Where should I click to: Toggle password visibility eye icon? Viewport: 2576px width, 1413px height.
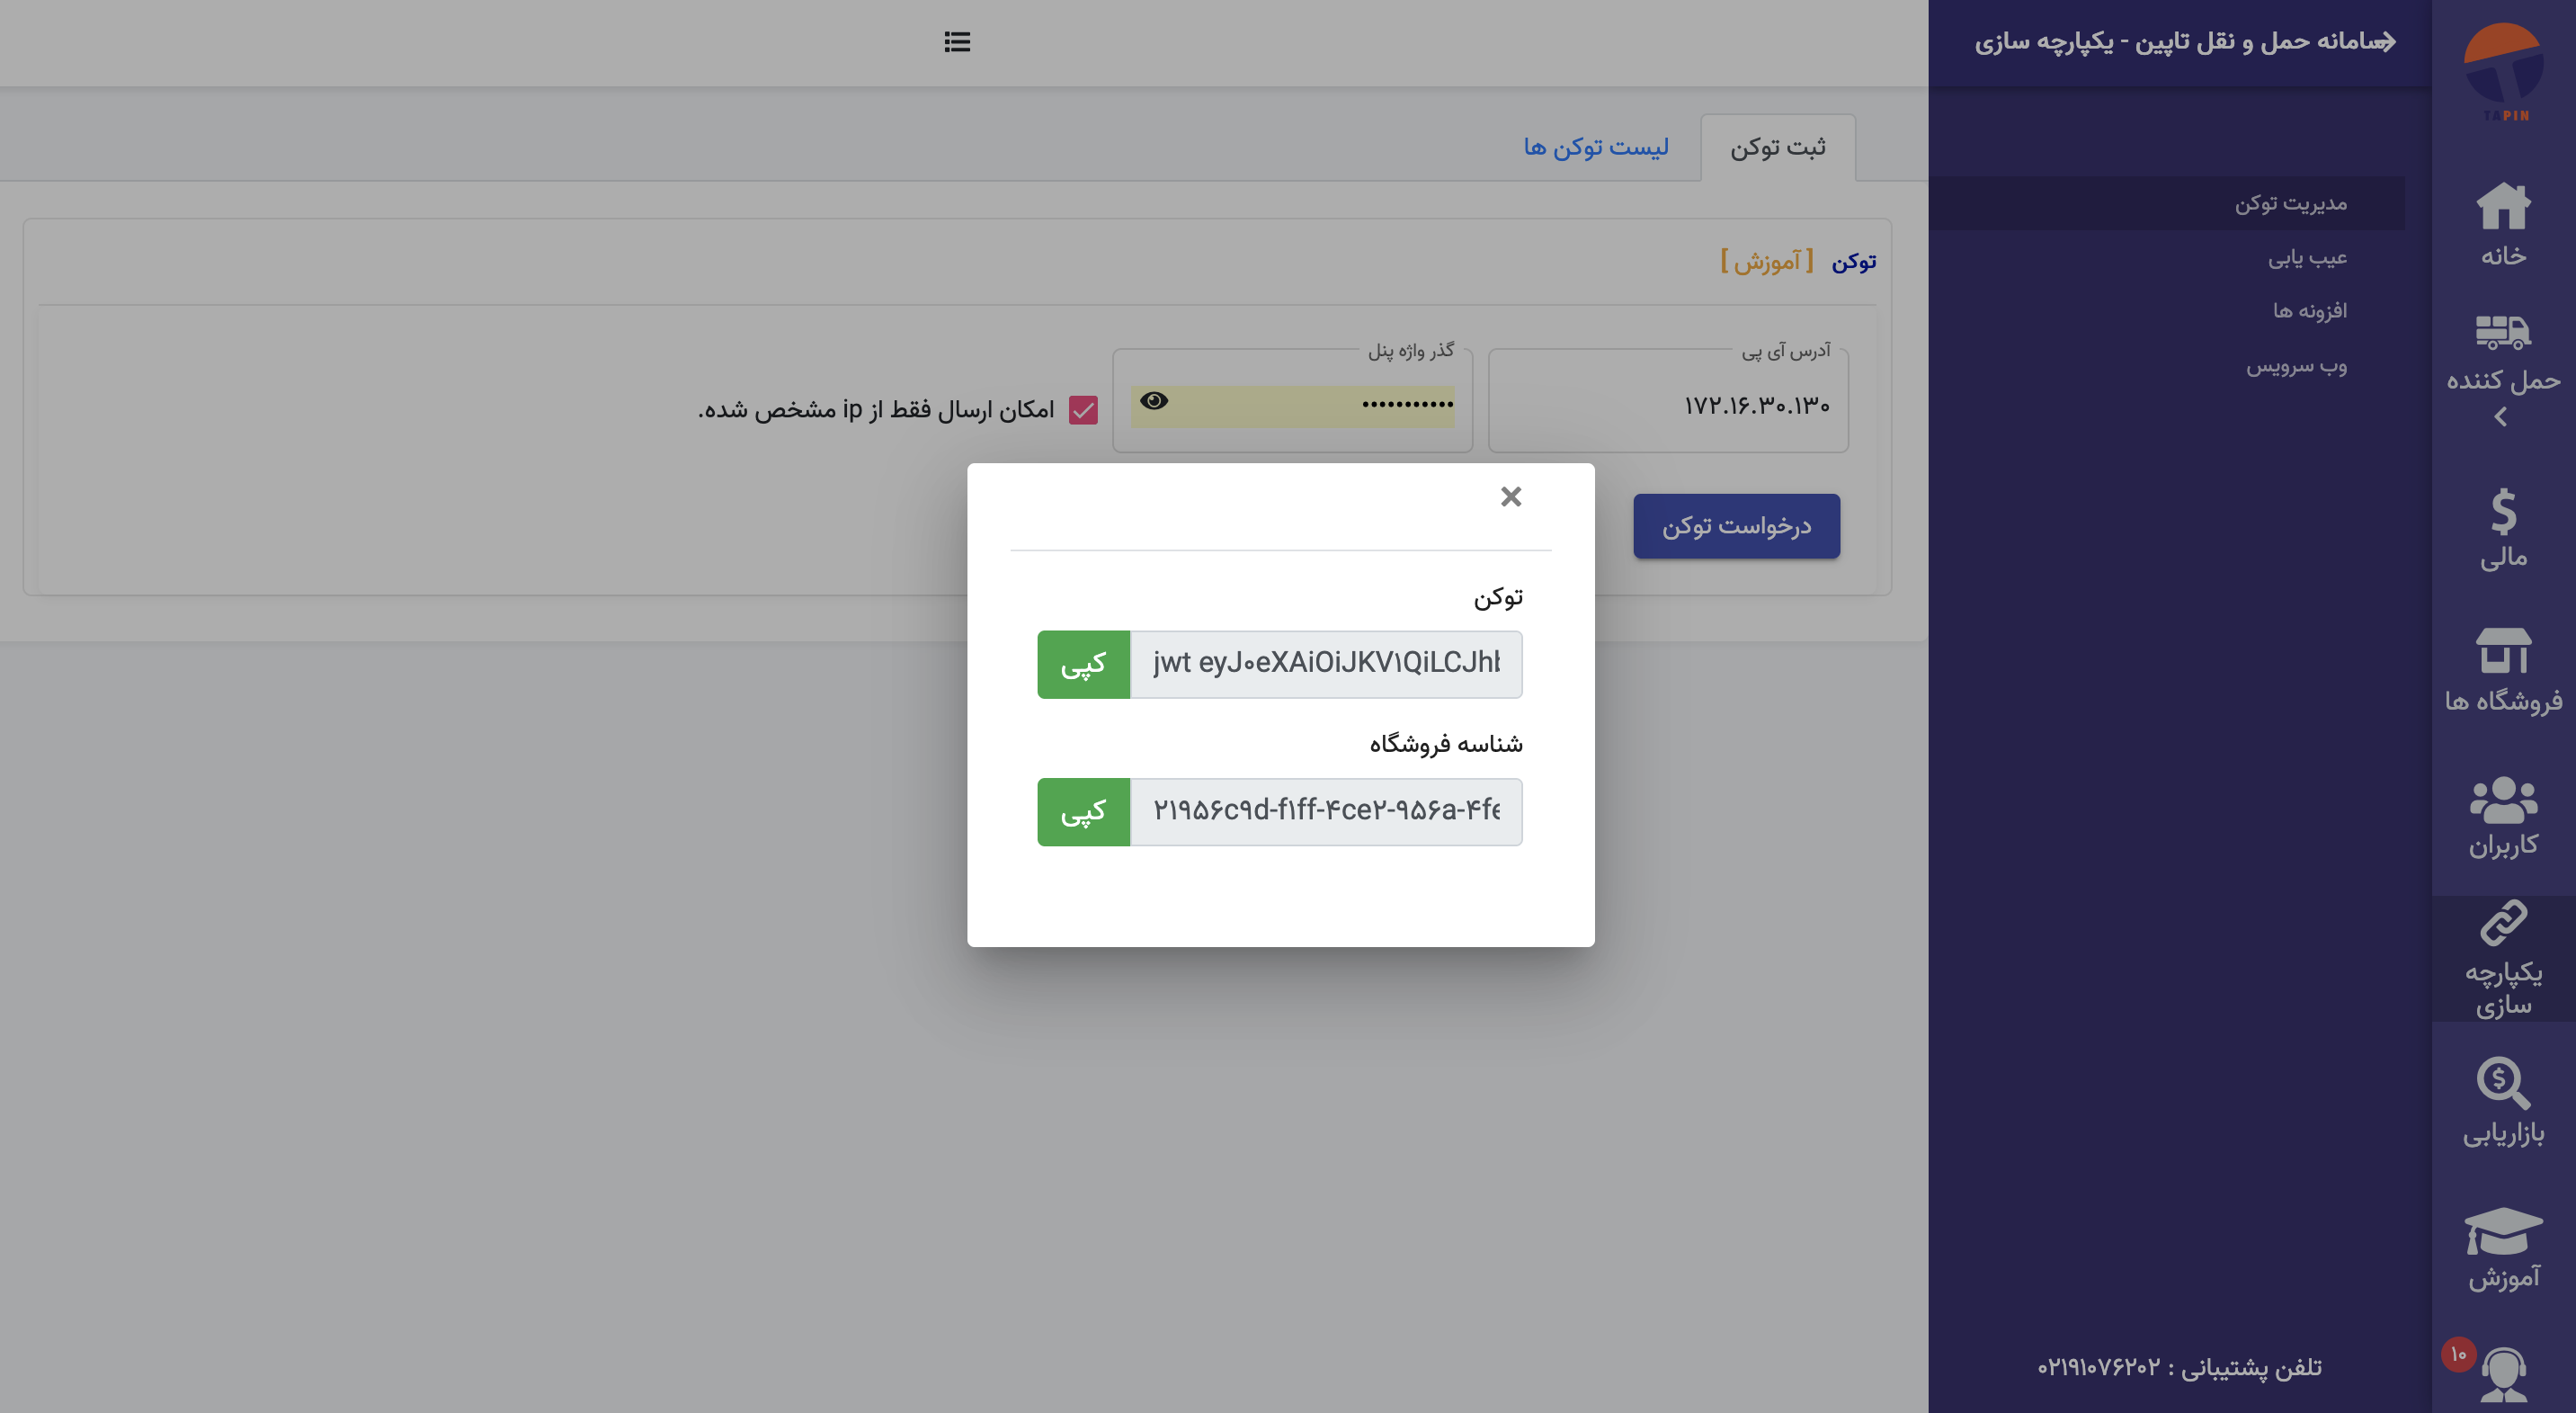click(x=1154, y=401)
